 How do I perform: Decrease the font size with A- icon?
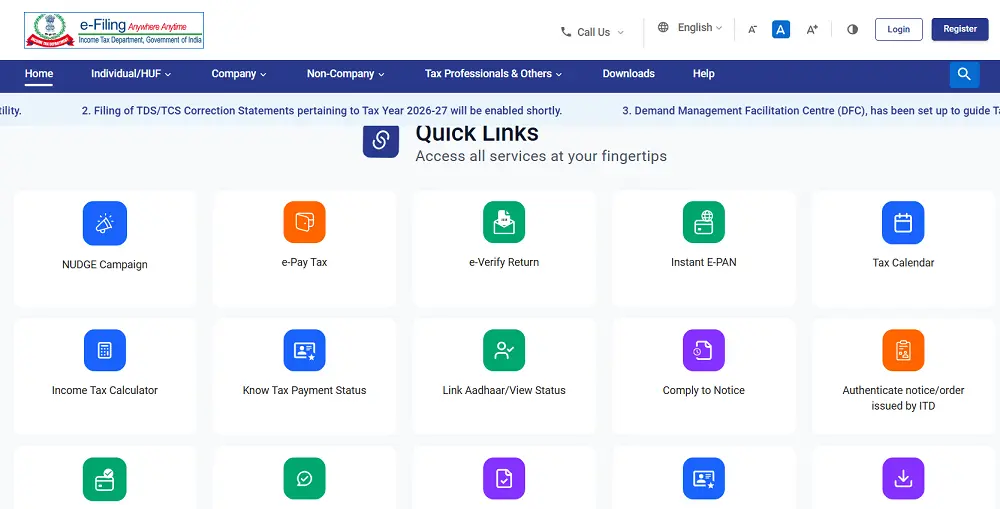click(753, 29)
